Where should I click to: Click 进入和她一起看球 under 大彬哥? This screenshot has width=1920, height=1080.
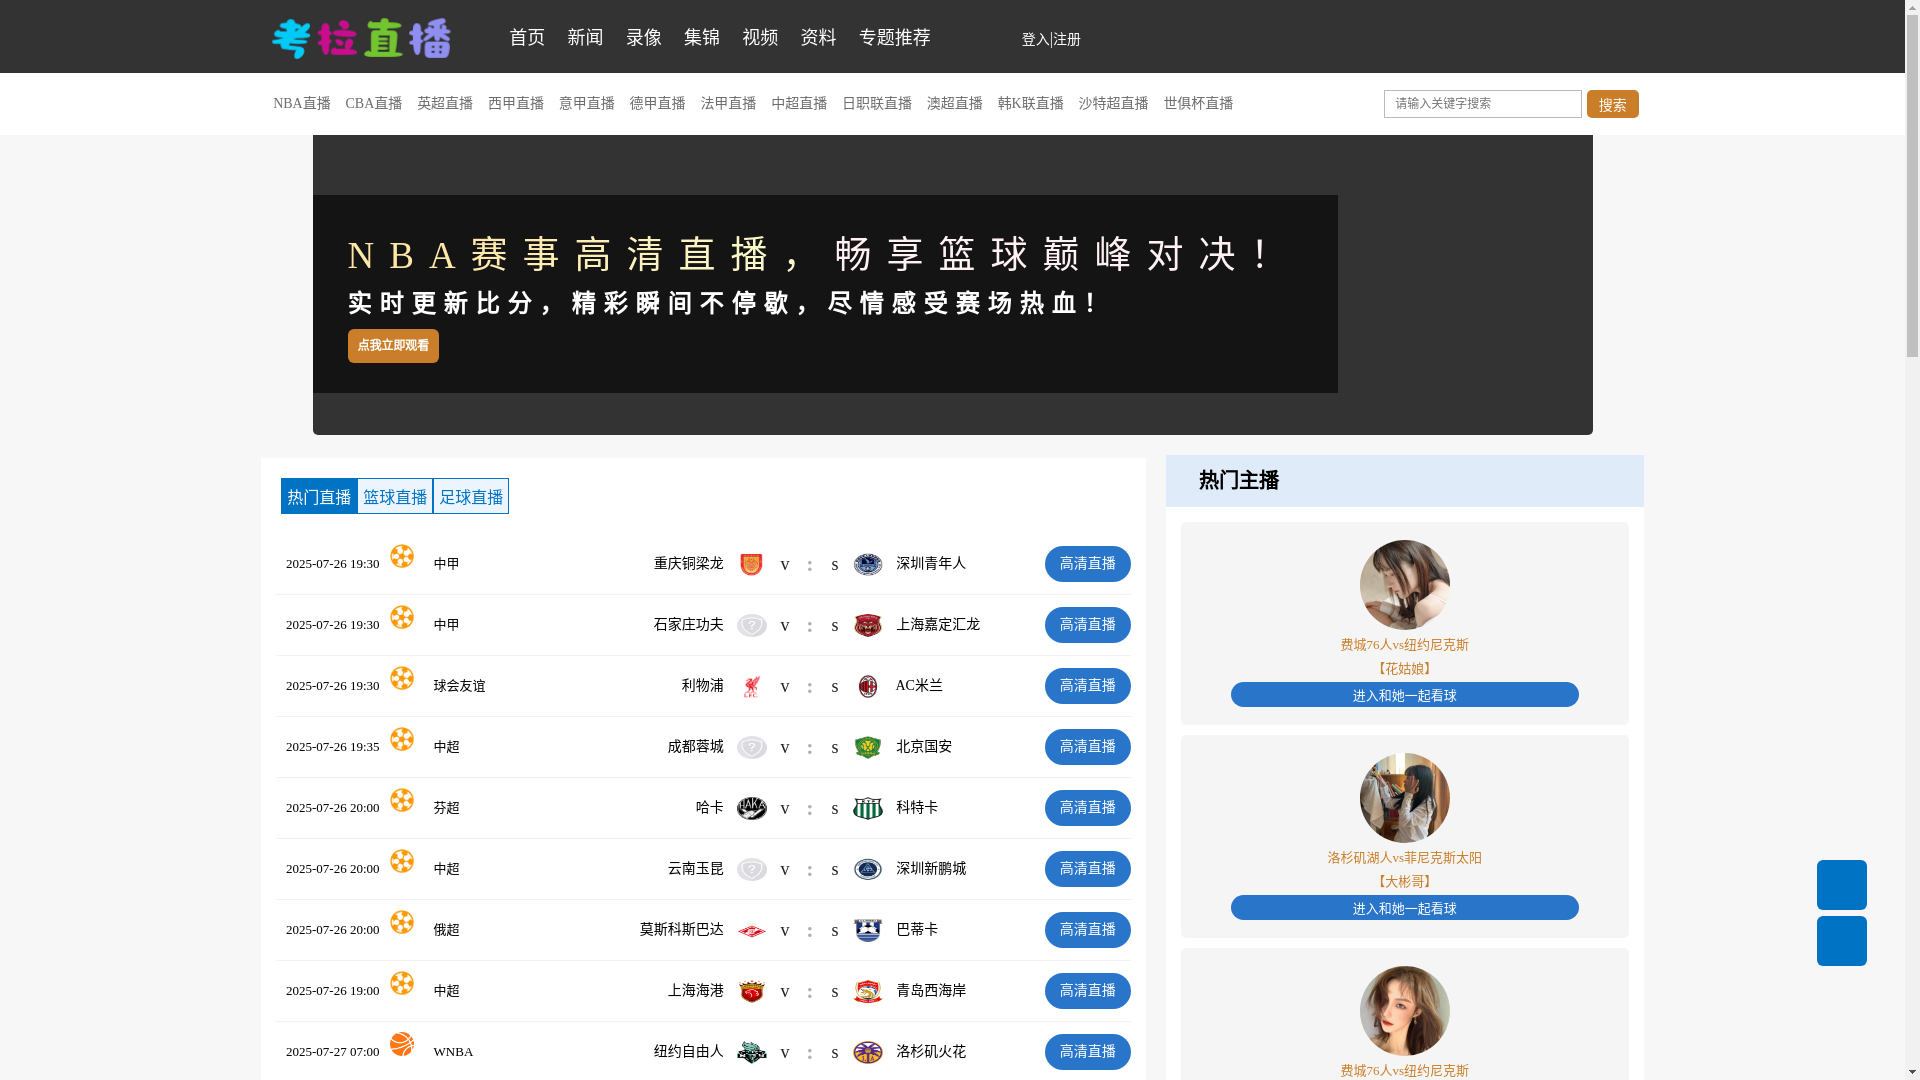(1405, 908)
